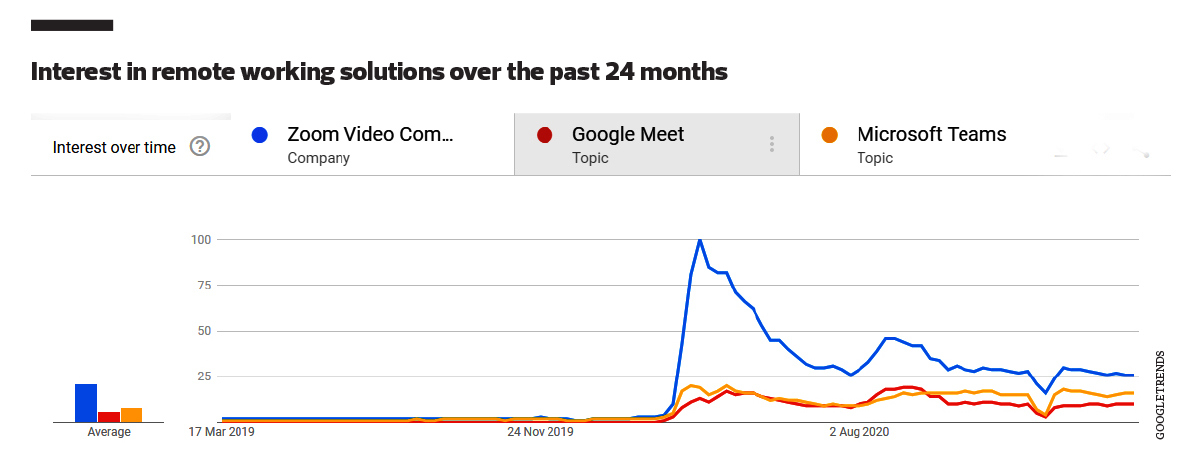Click the 17 Mar 2019 axis date

pyautogui.click(x=223, y=432)
